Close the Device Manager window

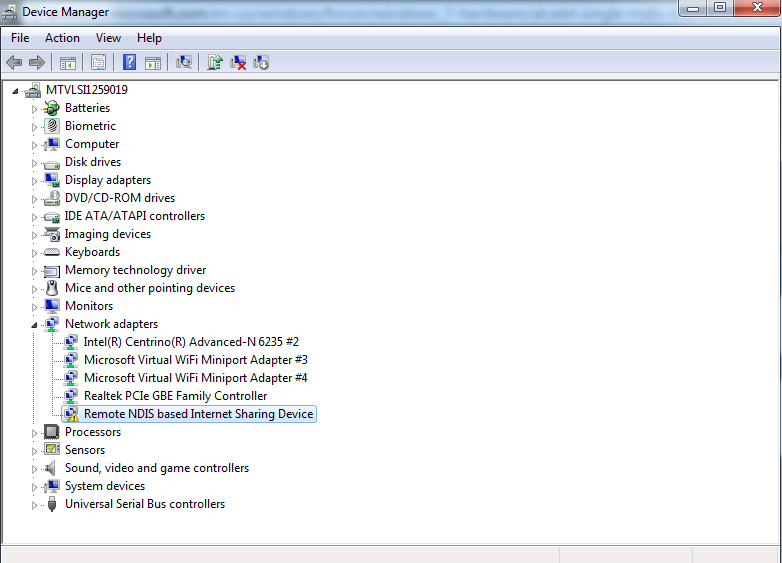(x=757, y=7)
